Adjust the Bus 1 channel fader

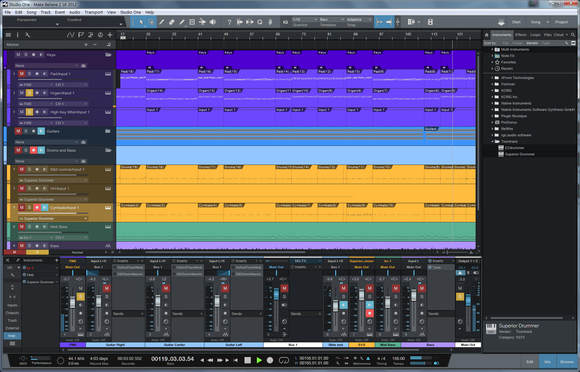[x=276, y=294]
